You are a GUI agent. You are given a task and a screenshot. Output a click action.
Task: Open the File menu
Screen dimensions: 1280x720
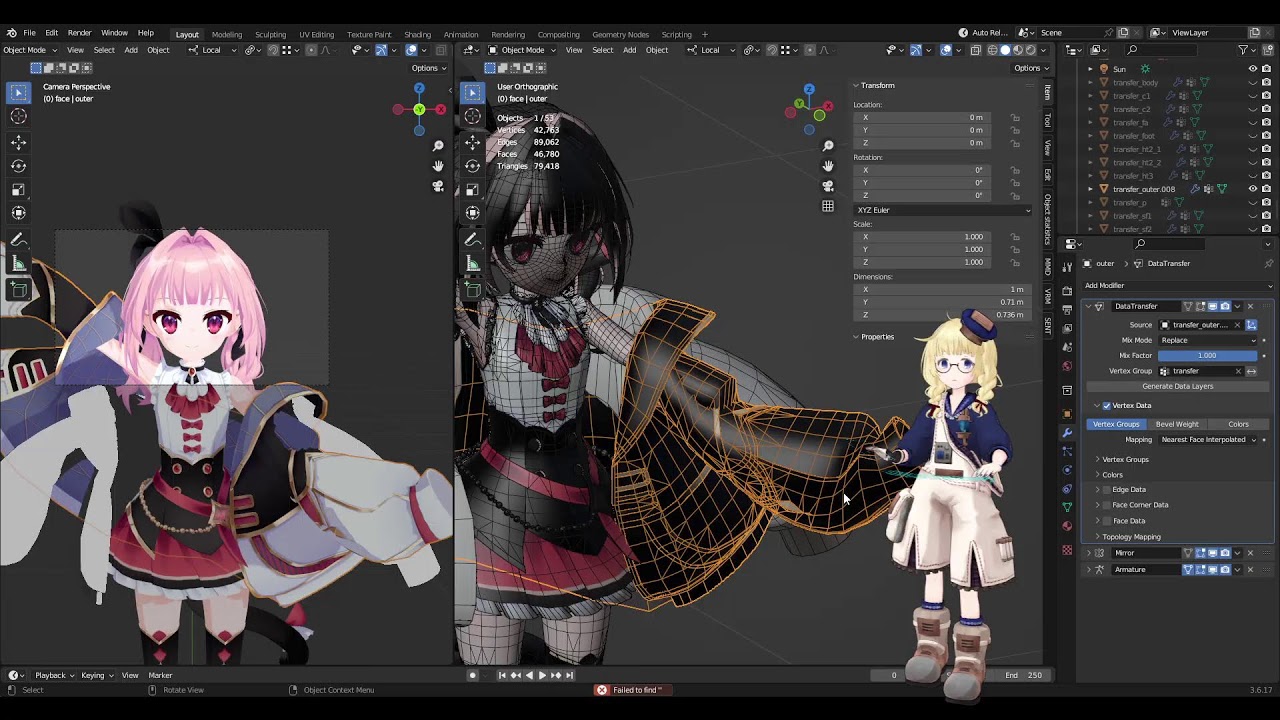click(x=29, y=33)
